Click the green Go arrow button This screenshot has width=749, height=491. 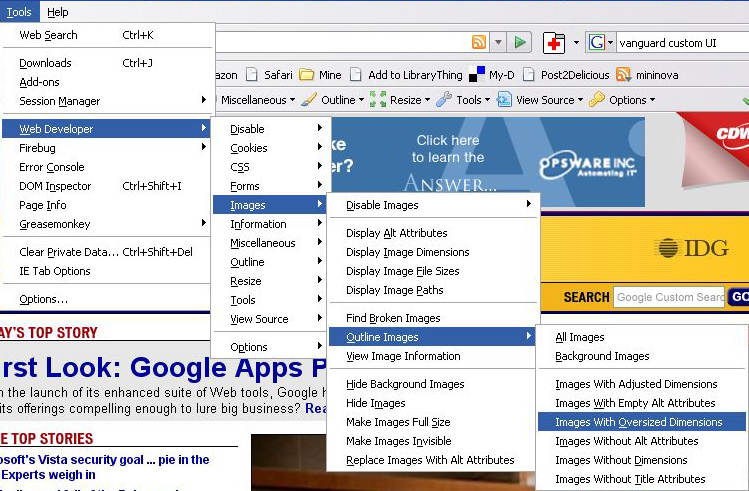tap(520, 42)
